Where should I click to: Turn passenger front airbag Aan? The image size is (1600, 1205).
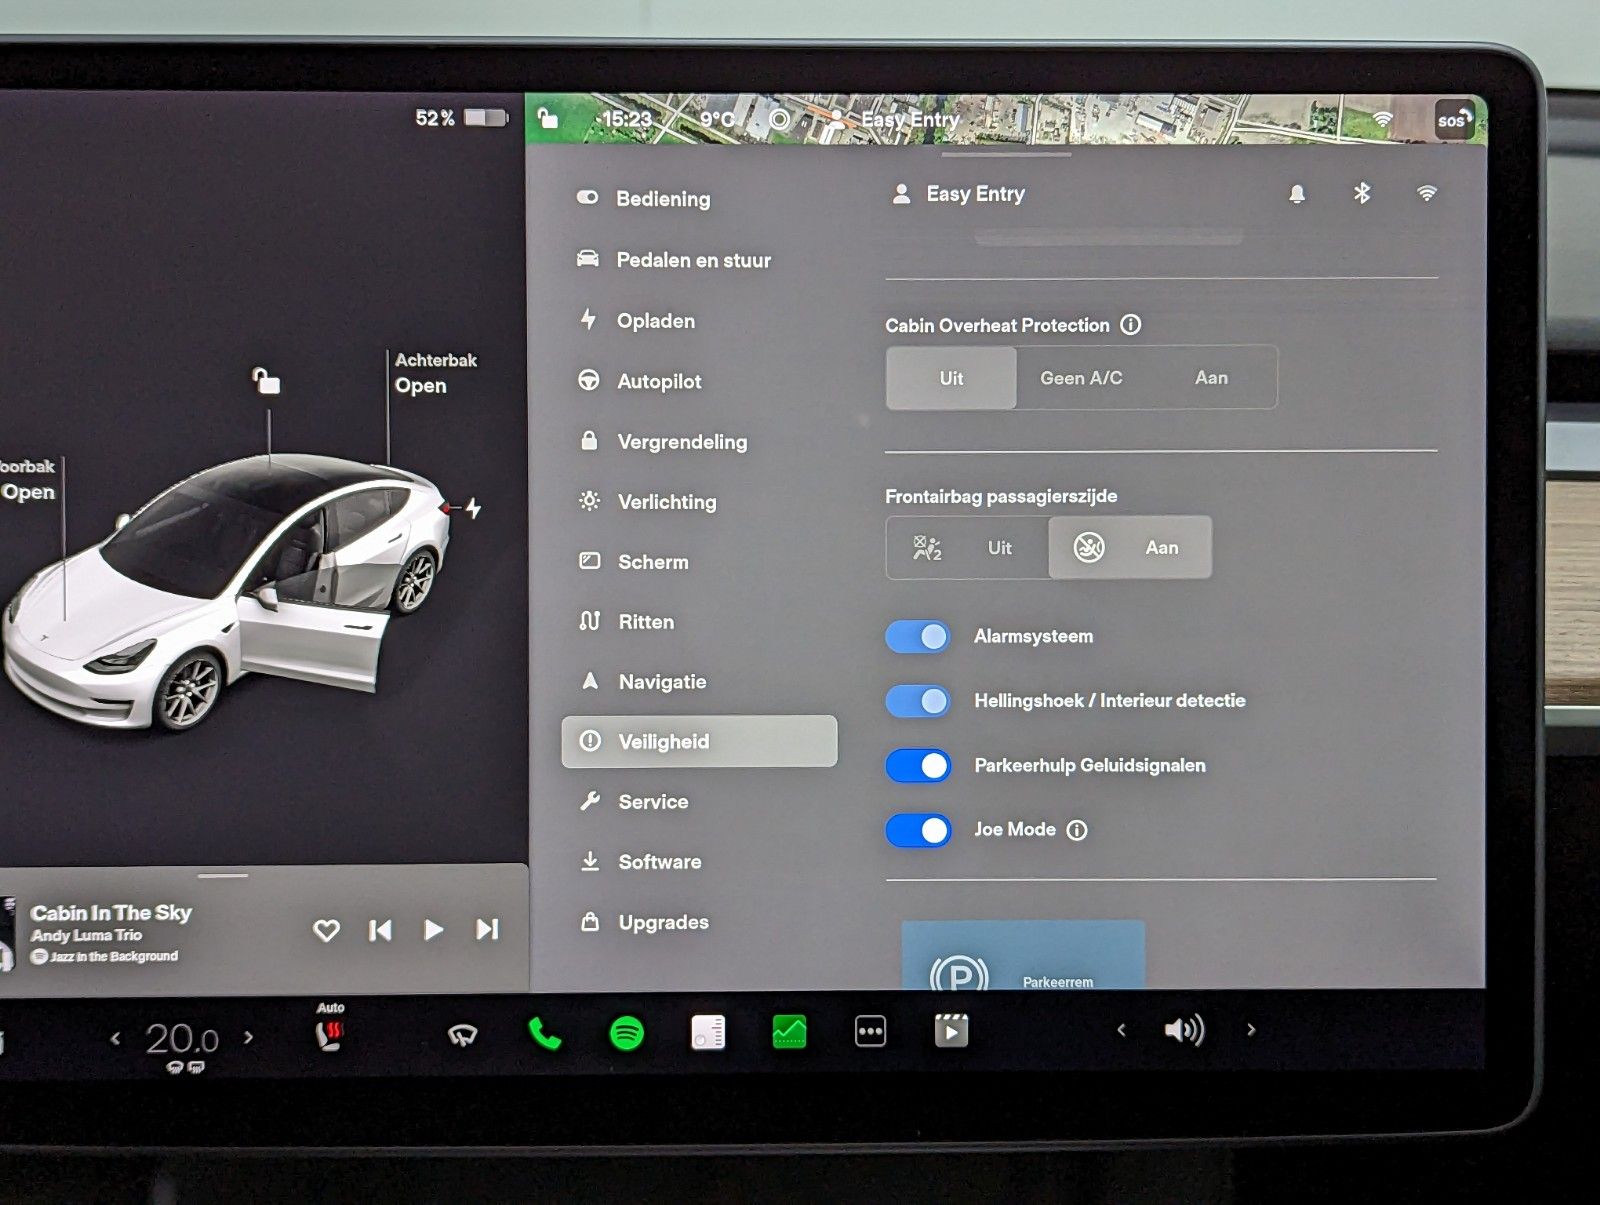(1130, 547)
